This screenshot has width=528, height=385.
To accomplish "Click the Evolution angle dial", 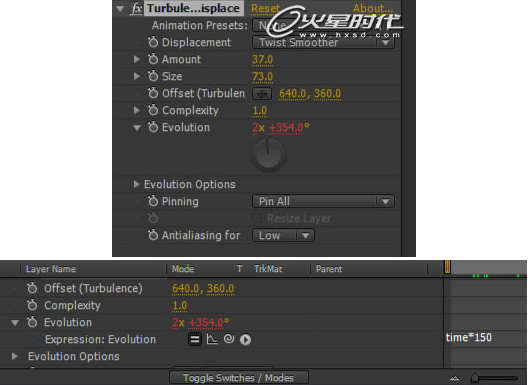I will point(268,155).
